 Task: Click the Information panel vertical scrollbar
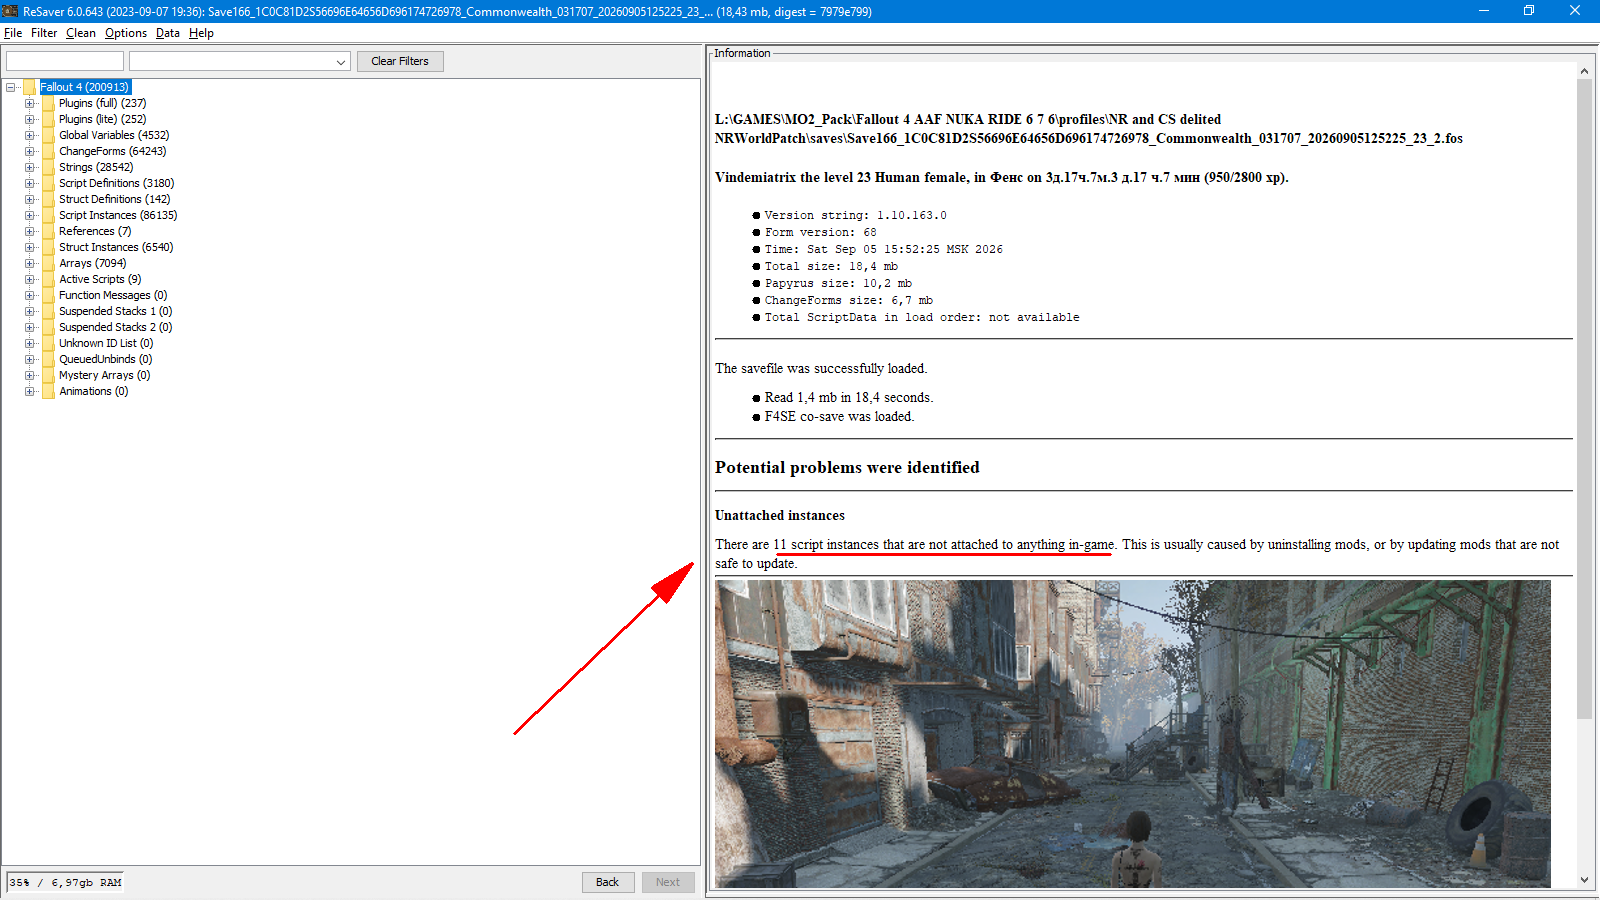(1584, 398)
